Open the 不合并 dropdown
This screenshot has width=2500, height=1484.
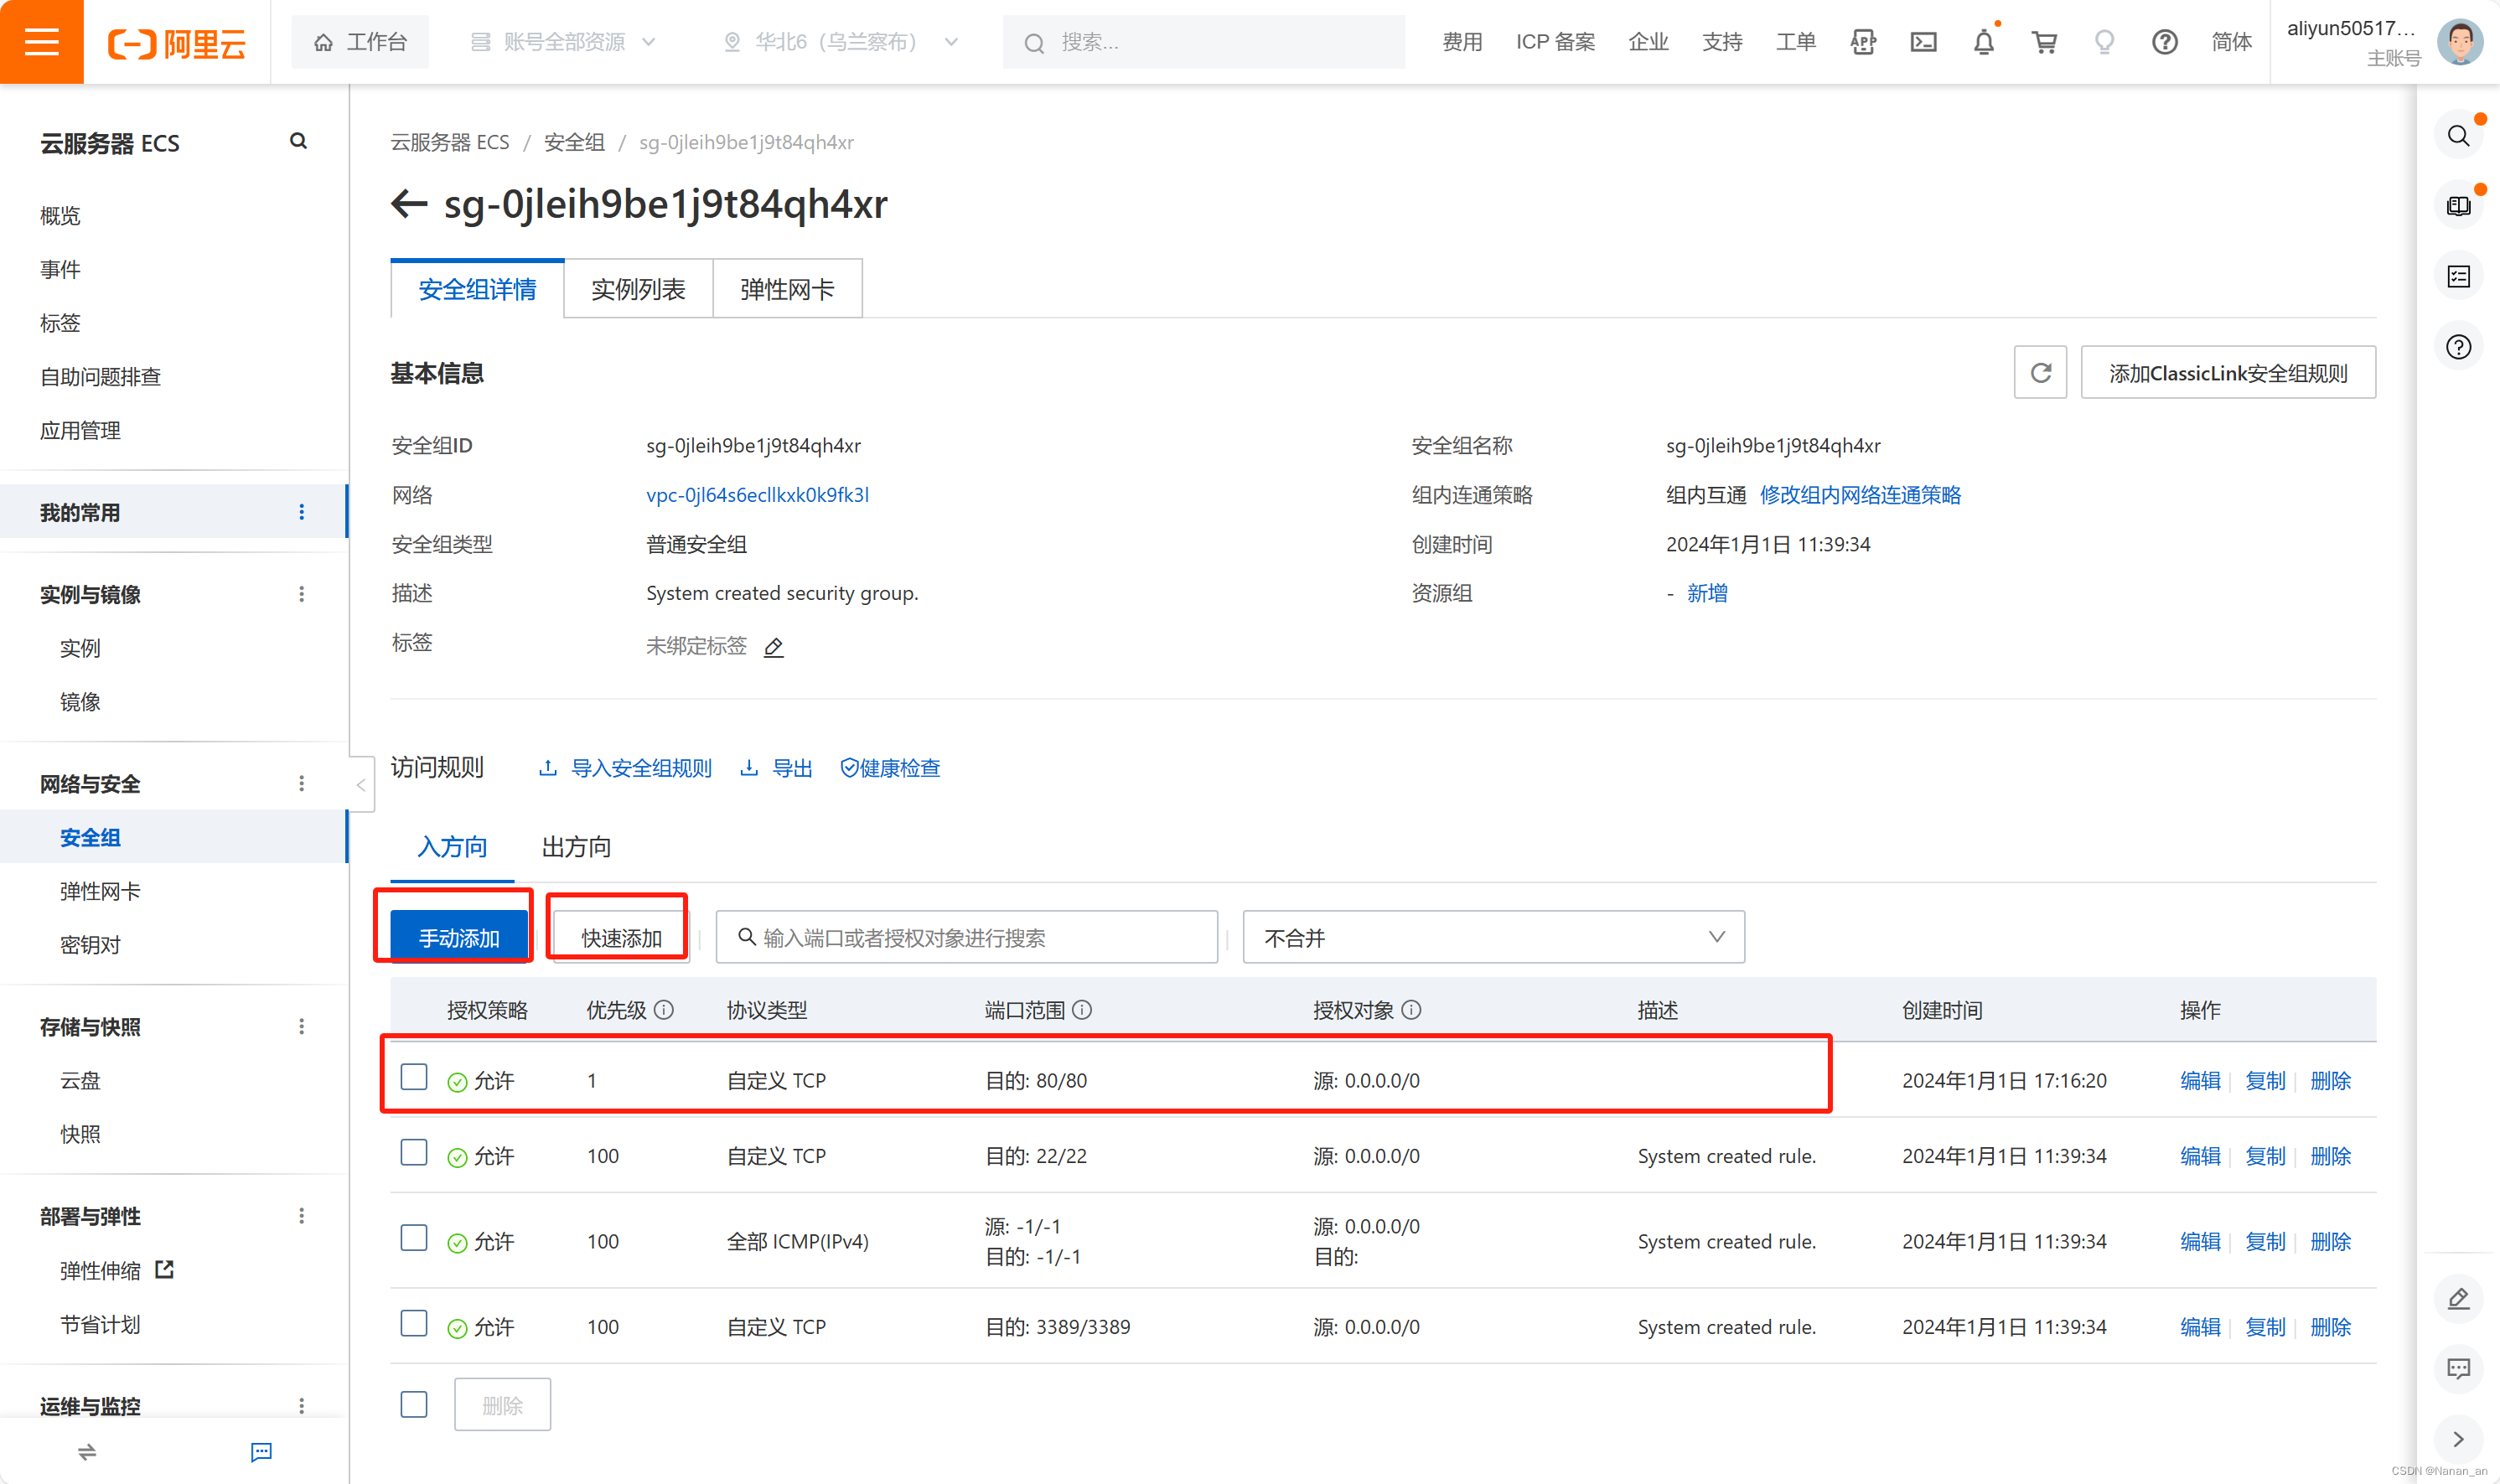(x=1492, y=937)
